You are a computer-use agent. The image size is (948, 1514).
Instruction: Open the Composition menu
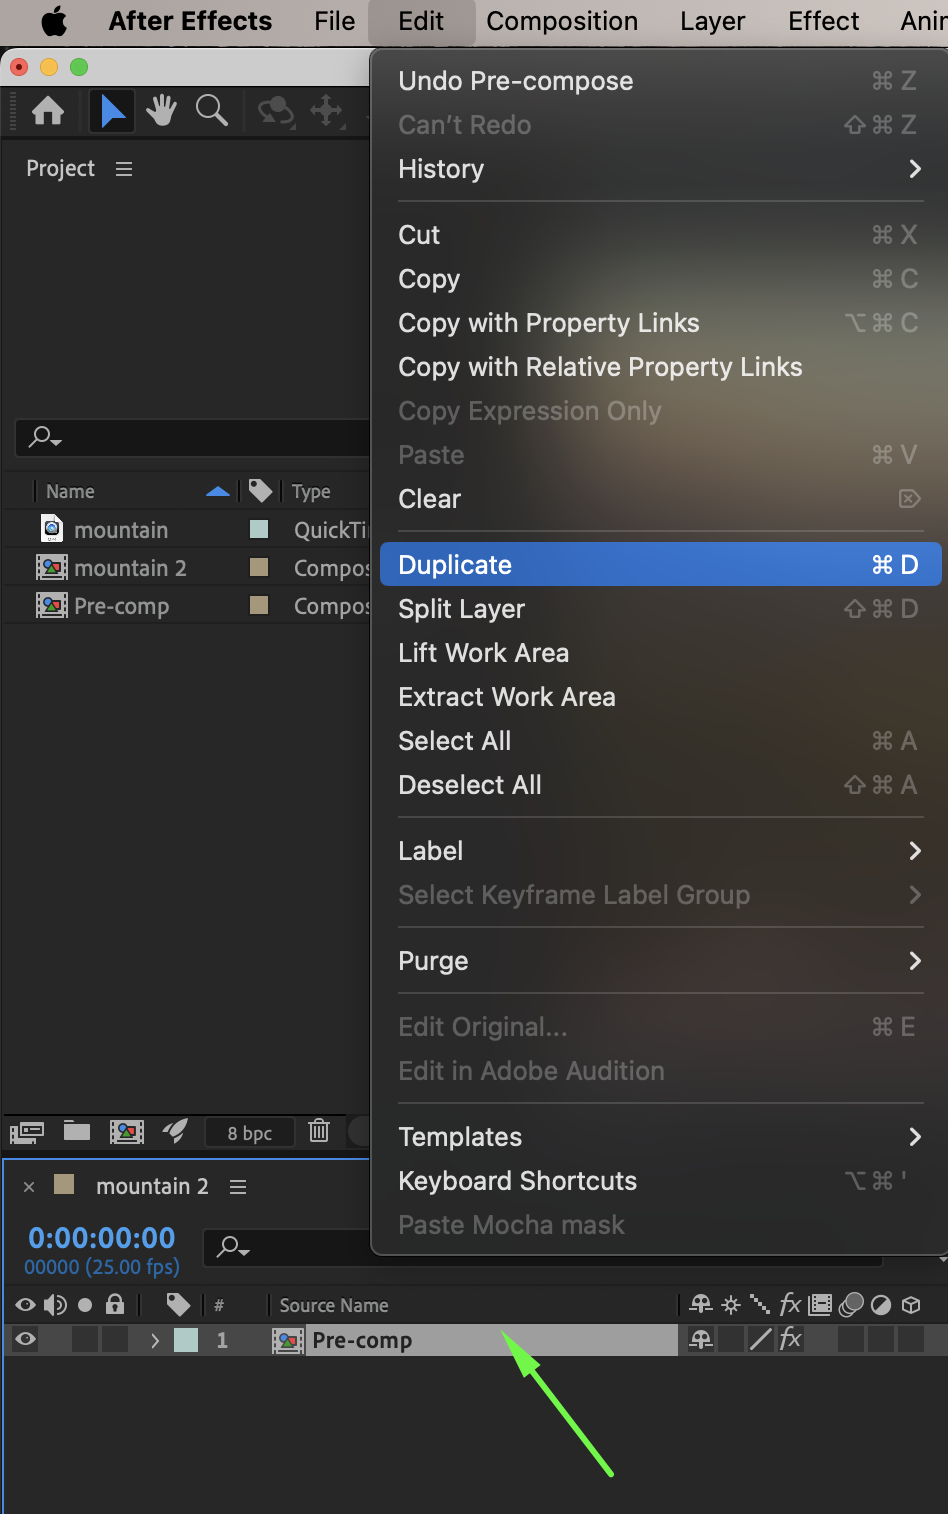click(562, 21)
